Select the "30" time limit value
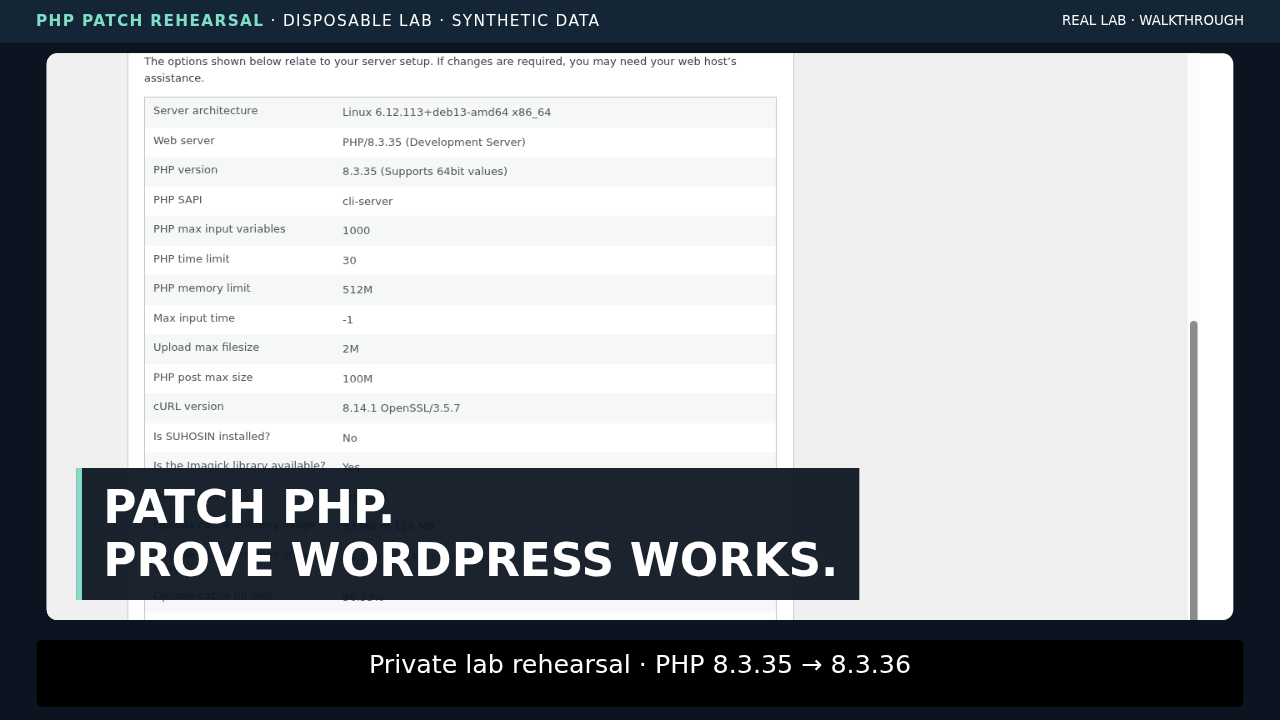The width and height of the screenshot is (1280, 720). pyautogui.click(x=349, y=261)
